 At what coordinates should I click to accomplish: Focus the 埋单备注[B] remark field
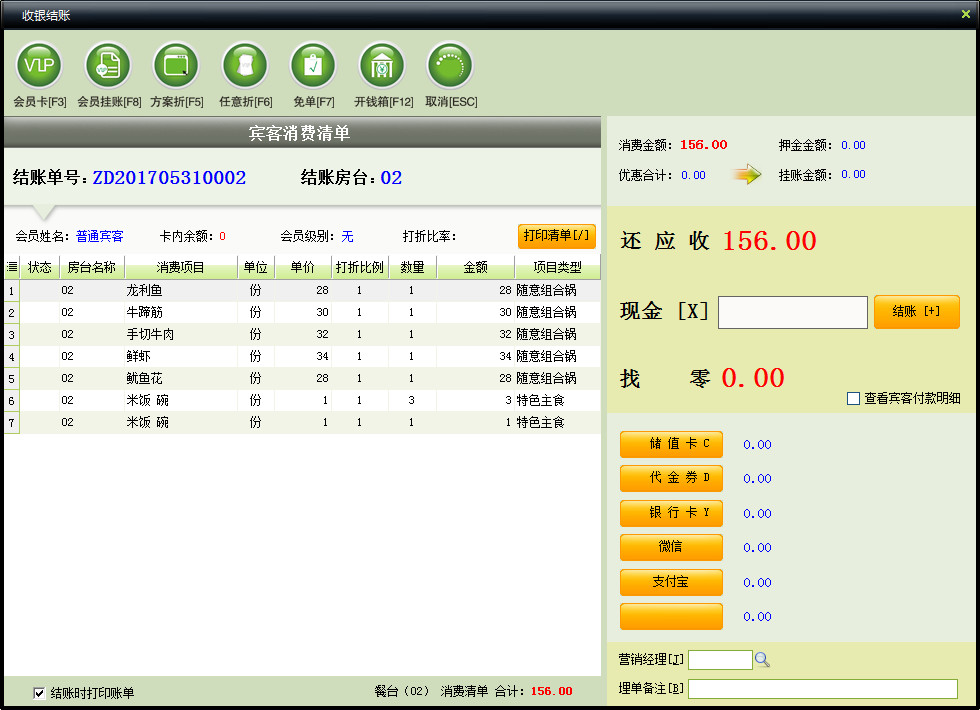click(822, 689)
